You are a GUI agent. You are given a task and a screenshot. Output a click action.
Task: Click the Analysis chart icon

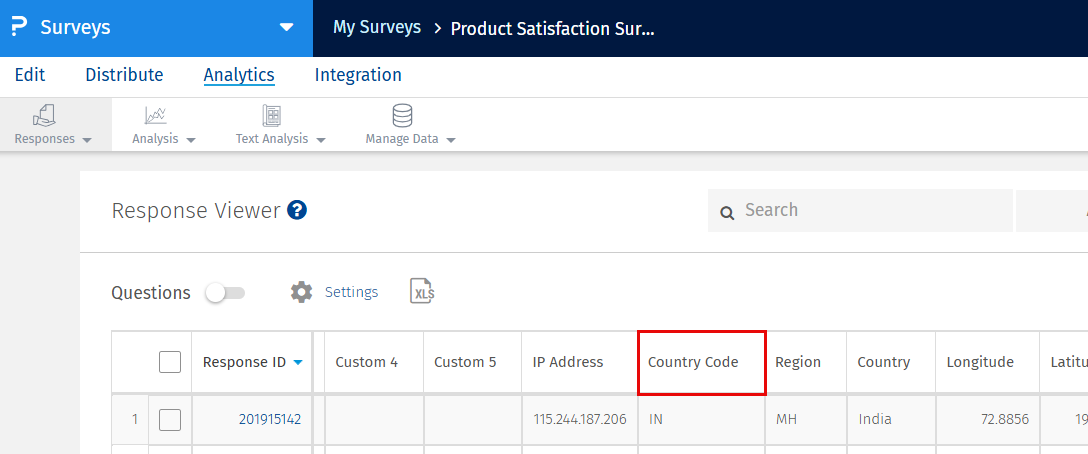(x=155, y=115)
